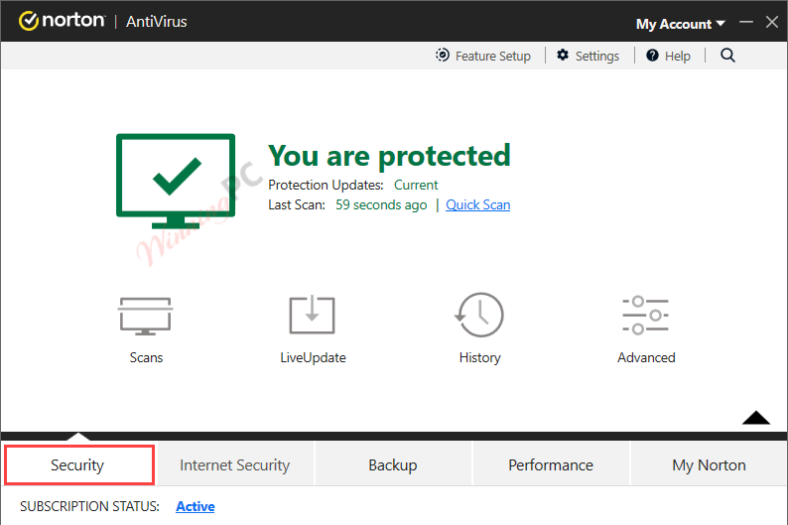Minimize the Norton window
Image resolution: width=788 pixels, height=525 pixels.
point(746,22)
